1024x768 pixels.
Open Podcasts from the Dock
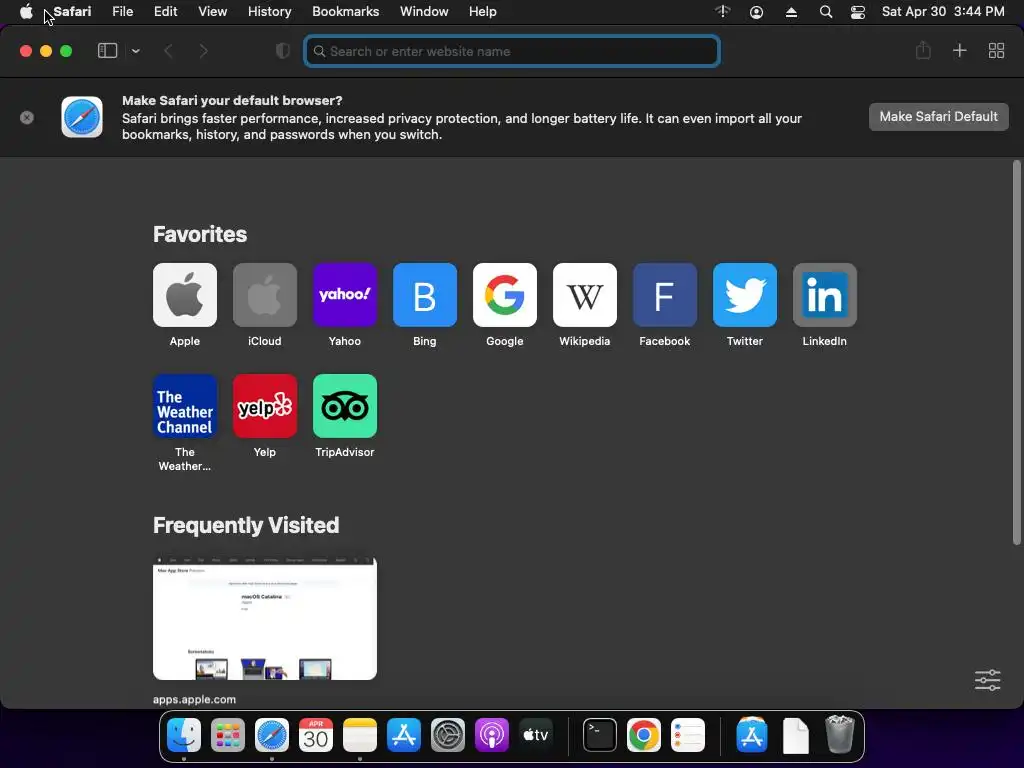tap(491, 735)
